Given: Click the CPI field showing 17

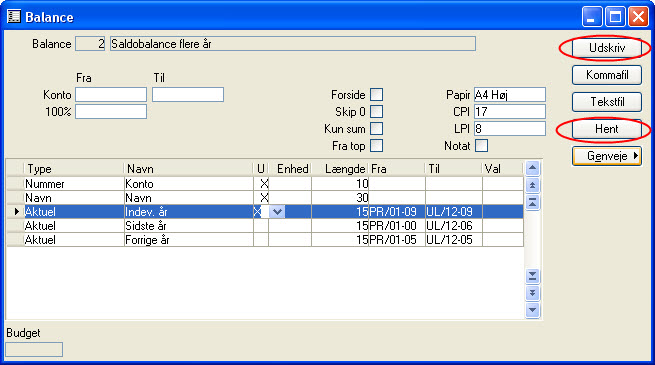Looking at the screenshot, I should click(510, 112).
